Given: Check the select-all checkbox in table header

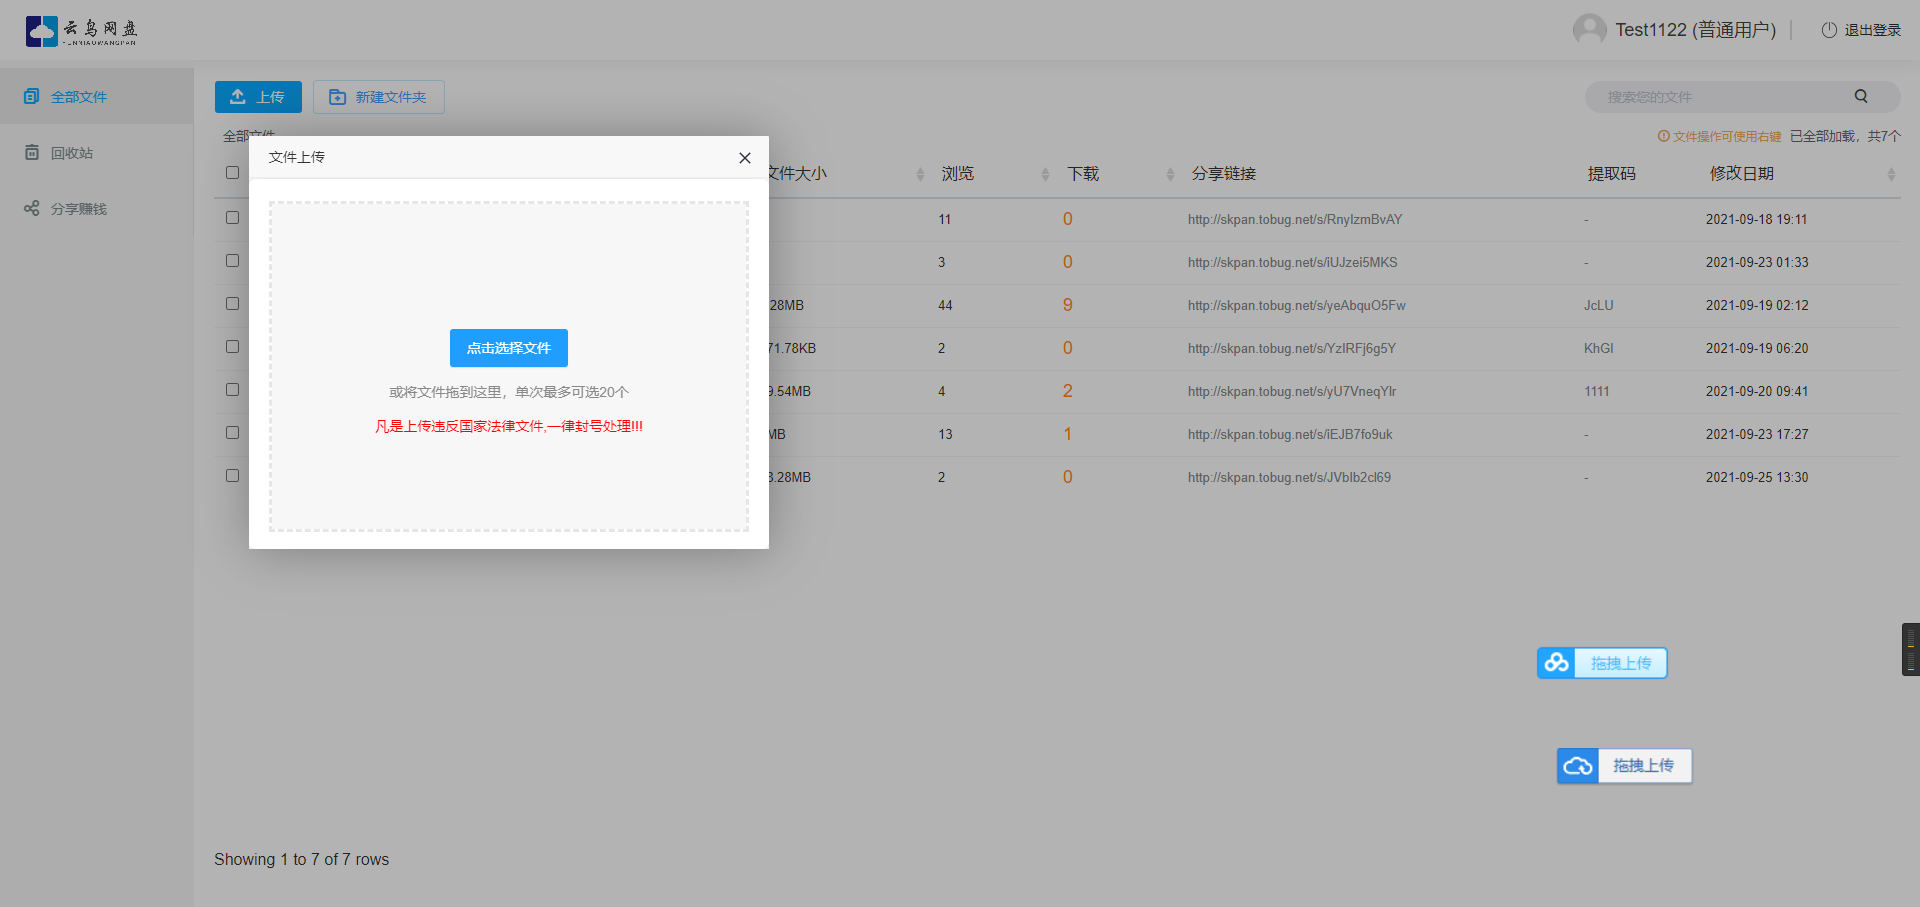Looking at the screenshot, I should pos(232,172).
